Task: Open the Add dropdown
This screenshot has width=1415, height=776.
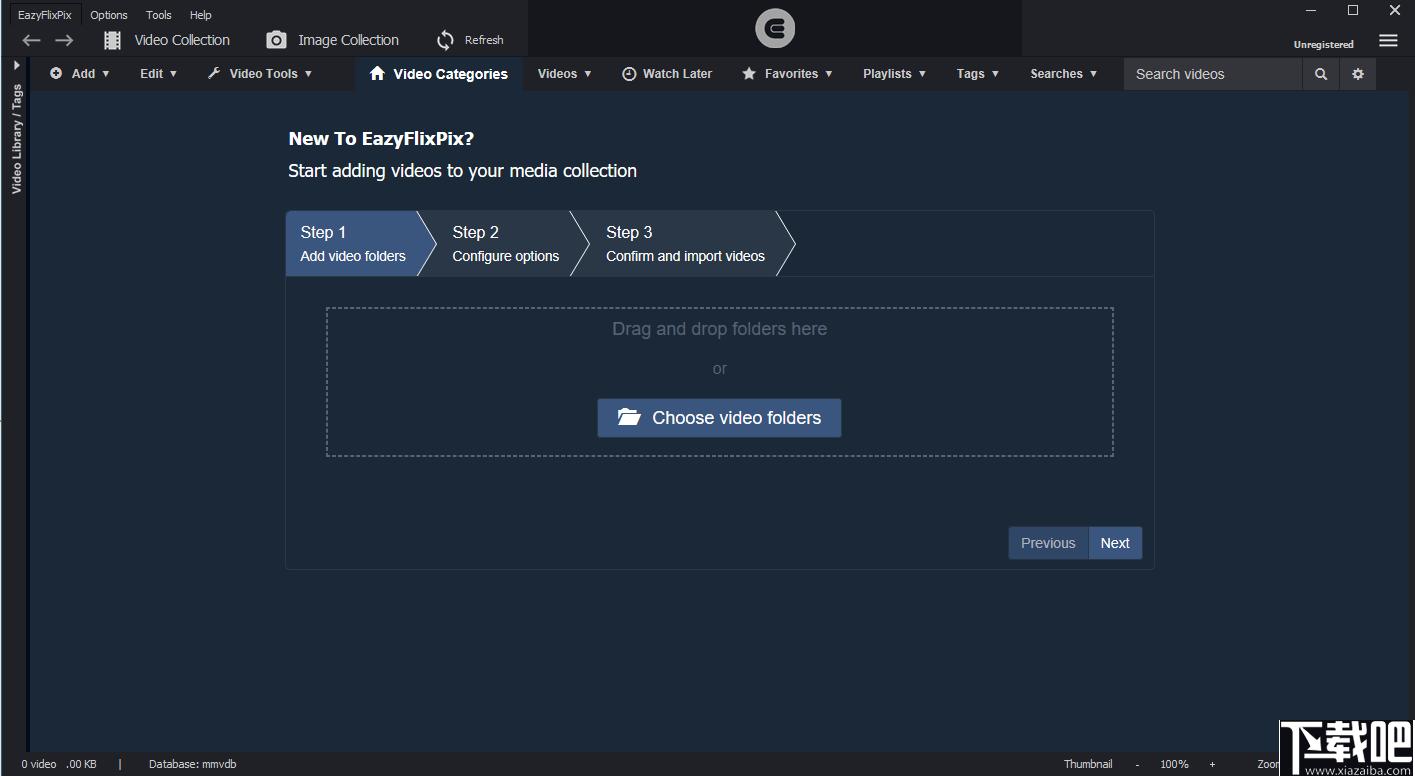Action: point(80,74)
